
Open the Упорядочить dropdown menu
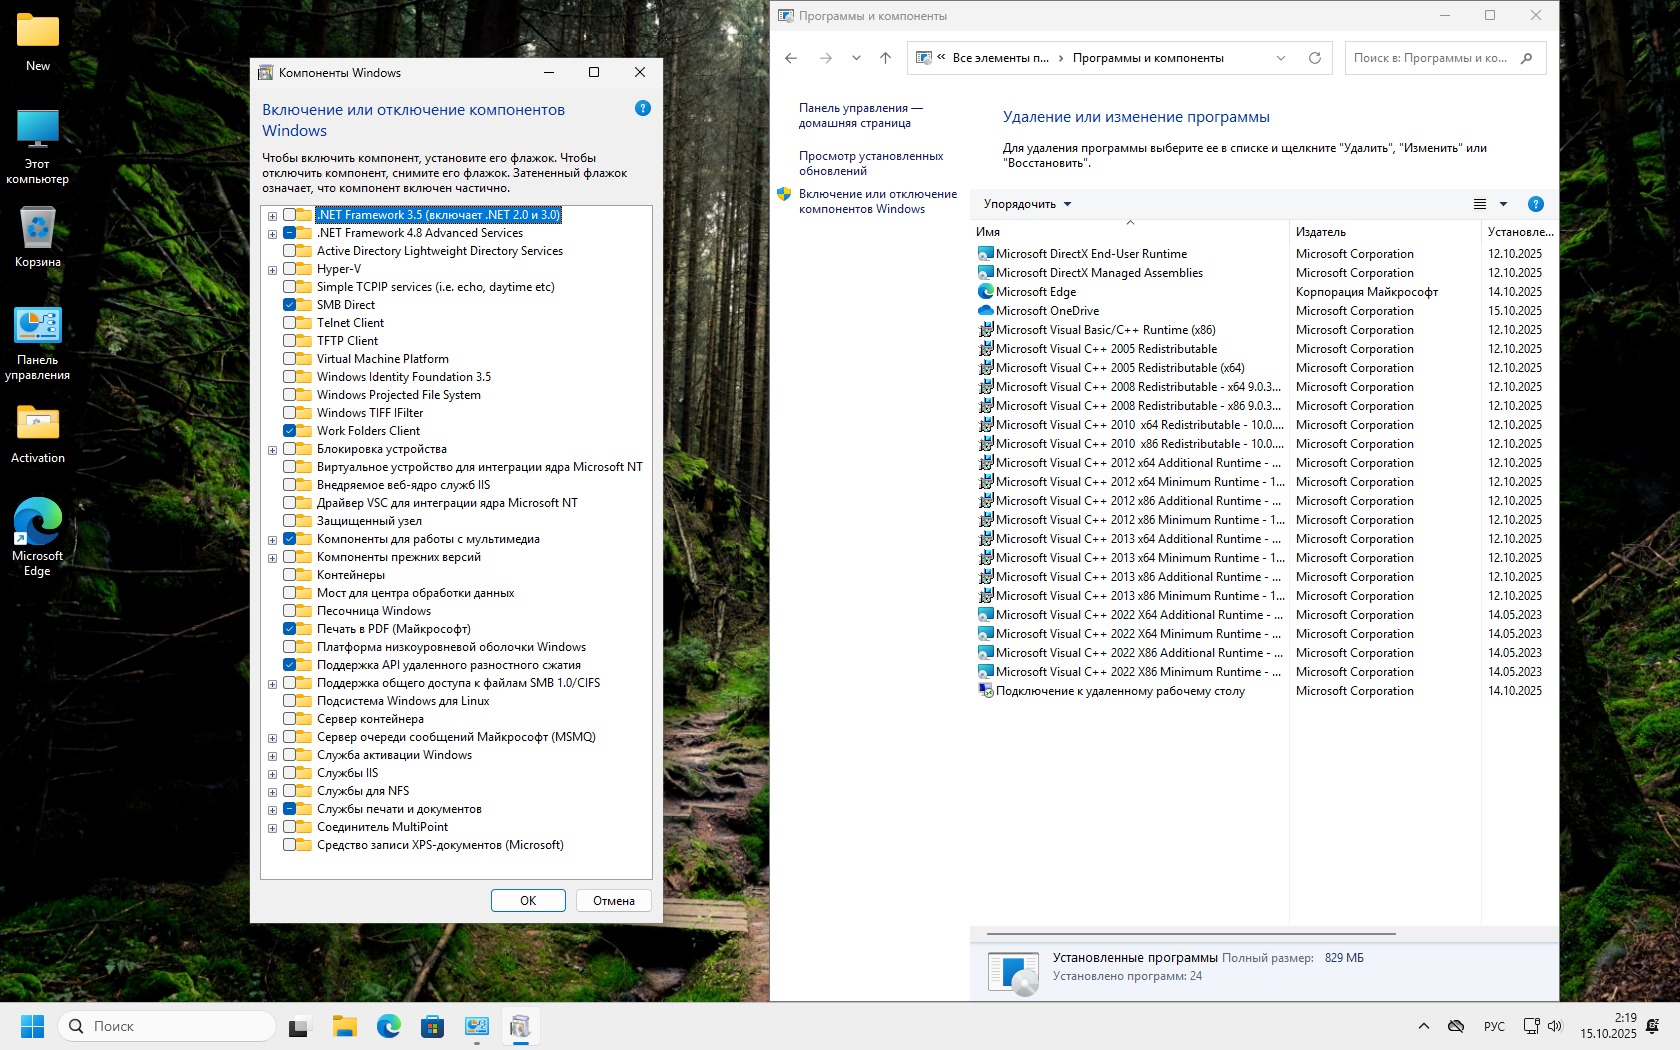coord(1027,204)
